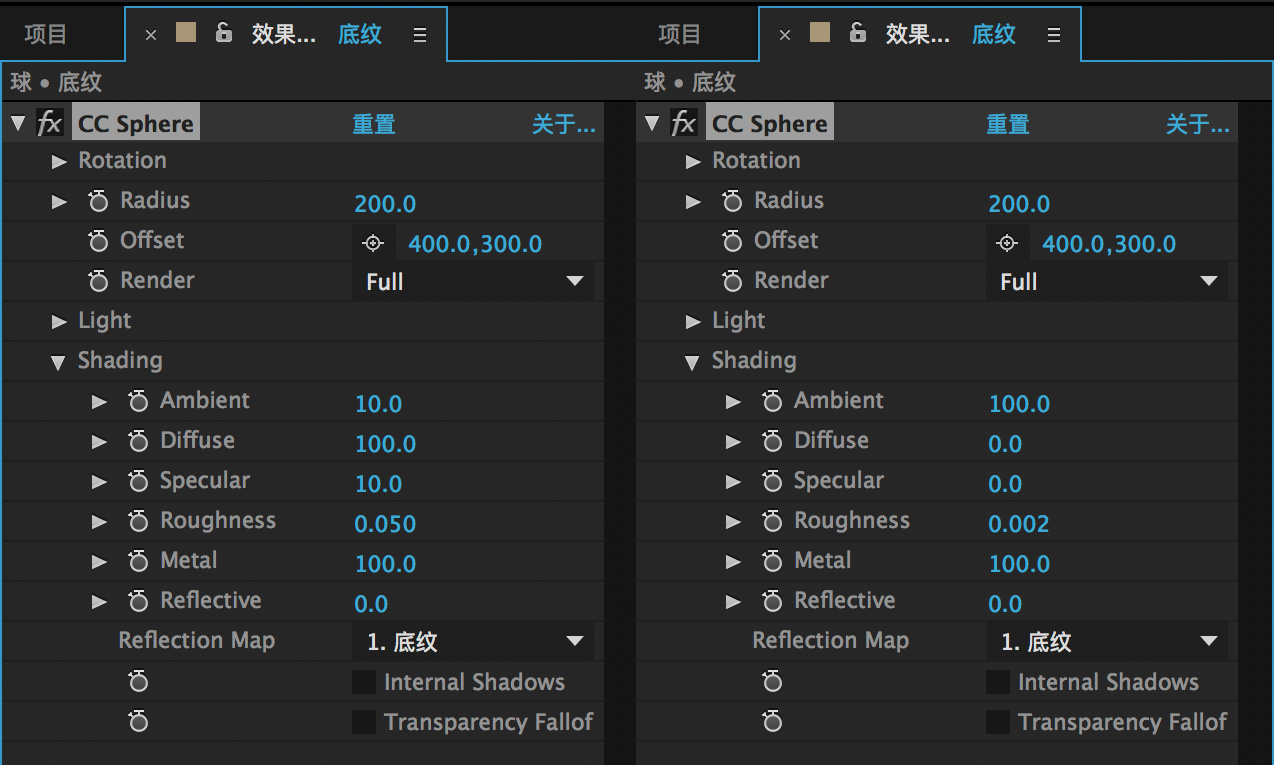This screenshot has width=1274, height=765.
Task: Click the lock icon in the right panel tab
Action: 857,33
